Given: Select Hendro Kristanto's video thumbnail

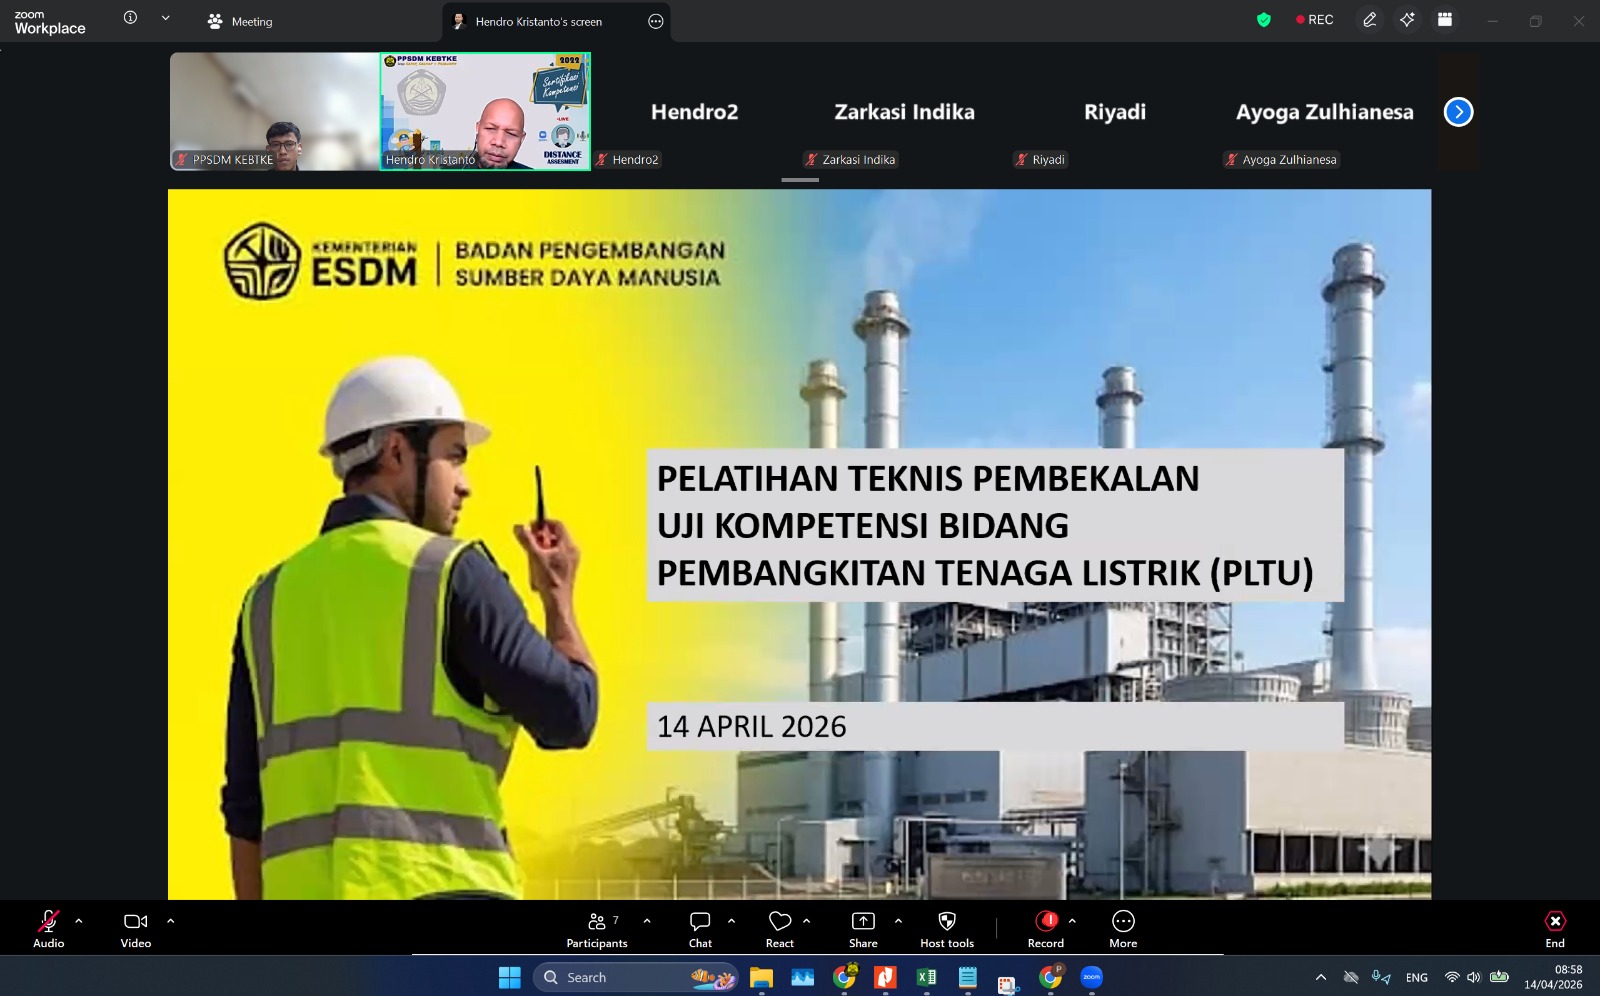Looking at the screenshot, I should tap(485, 111).
